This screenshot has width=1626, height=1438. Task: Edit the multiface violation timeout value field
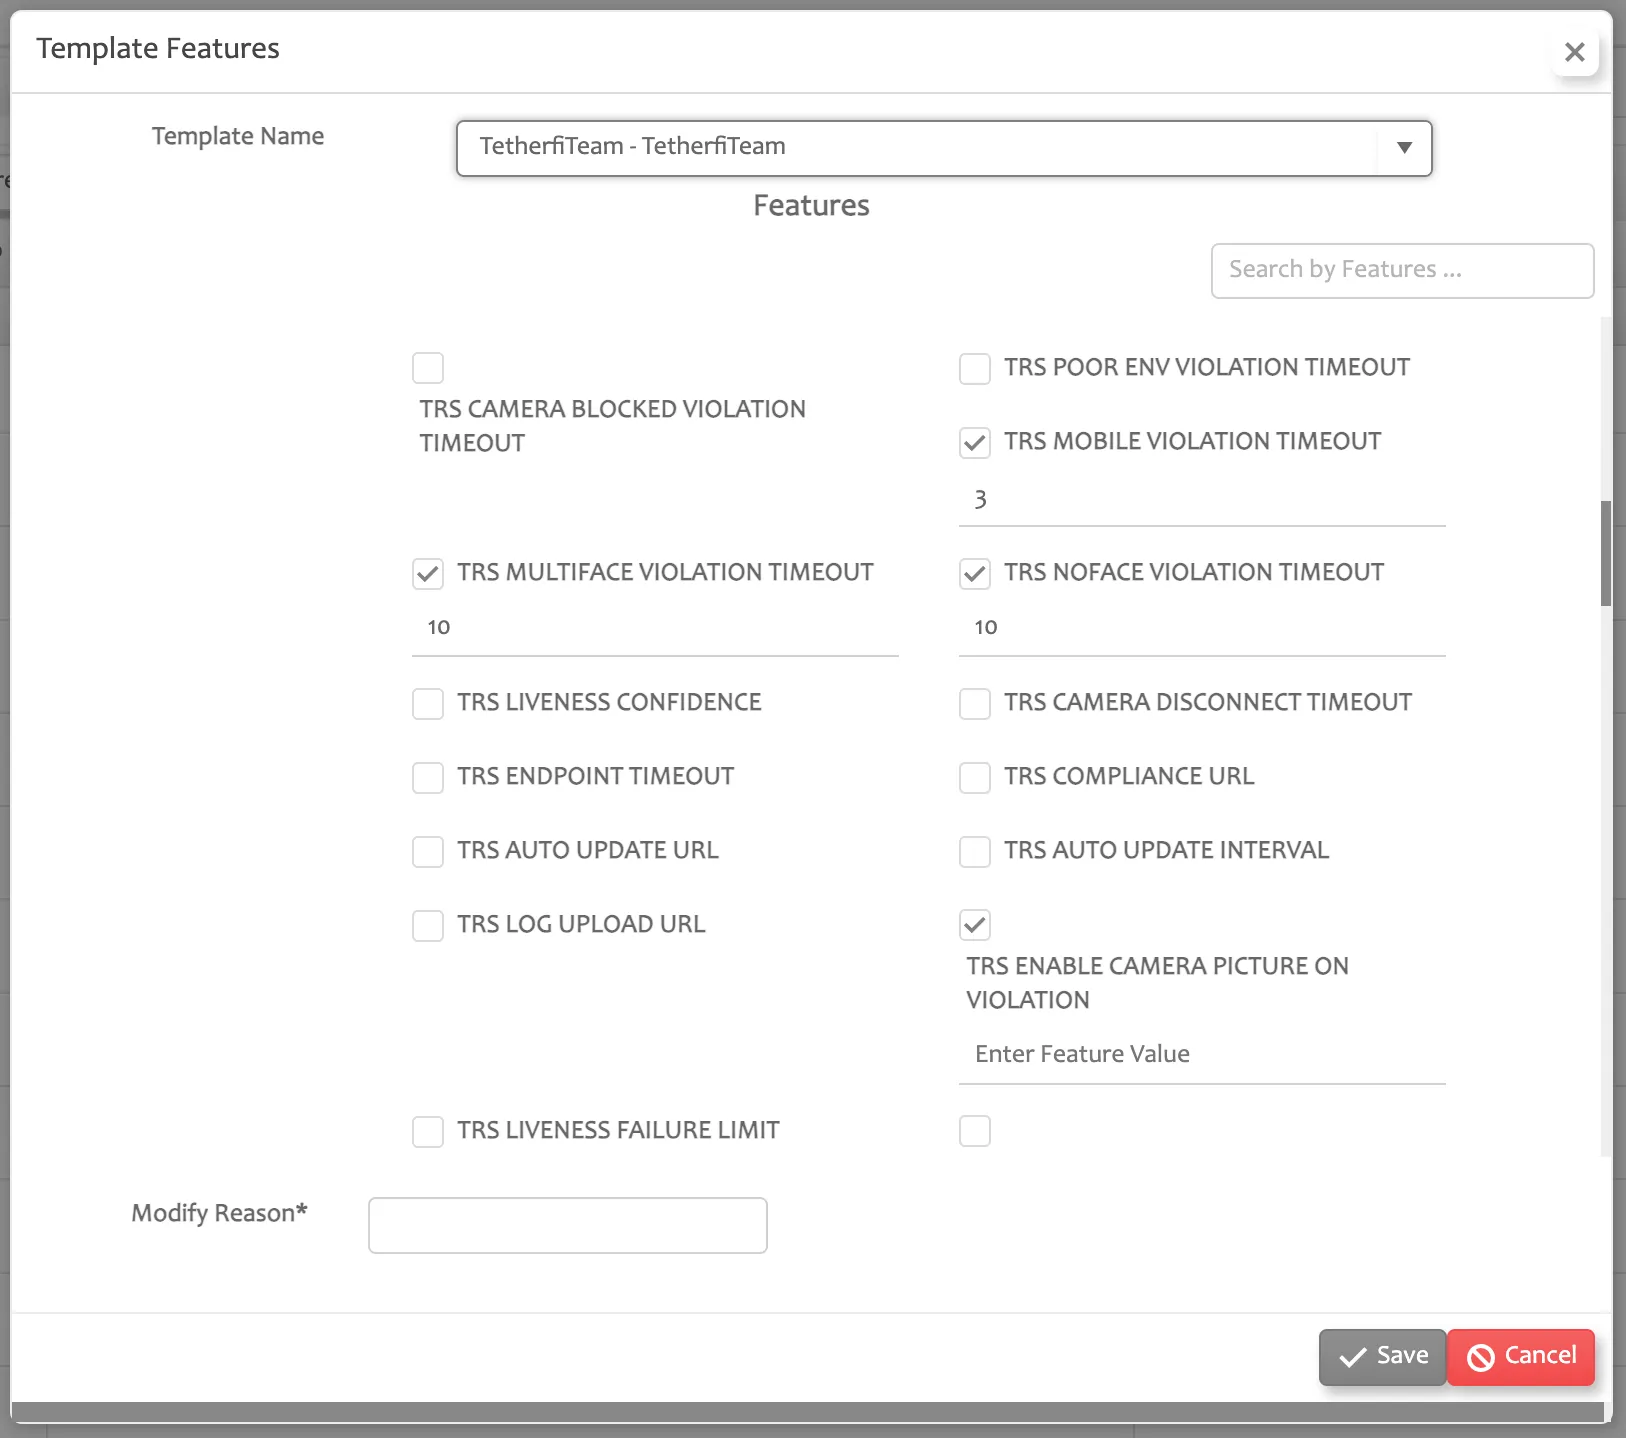coord(655,628)
